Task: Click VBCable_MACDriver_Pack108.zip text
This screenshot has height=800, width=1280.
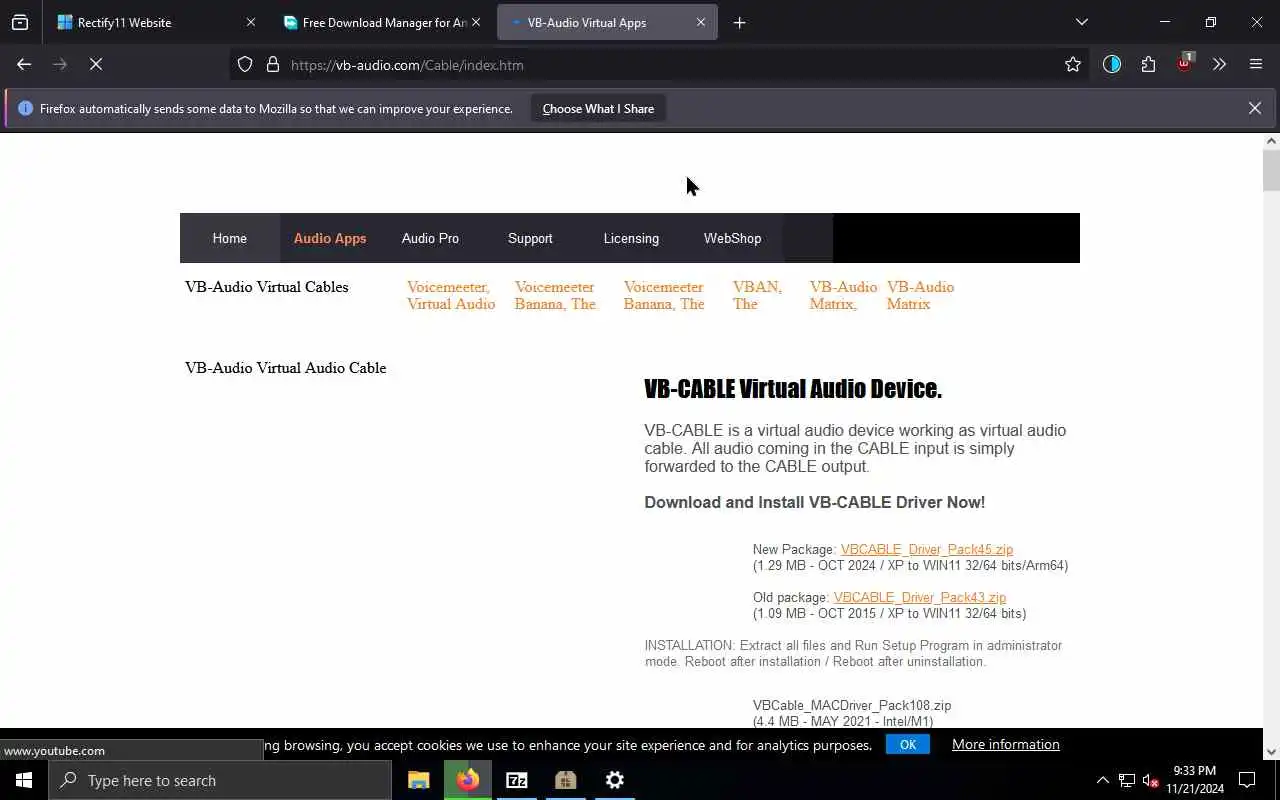Action: (x=852, y=705)
